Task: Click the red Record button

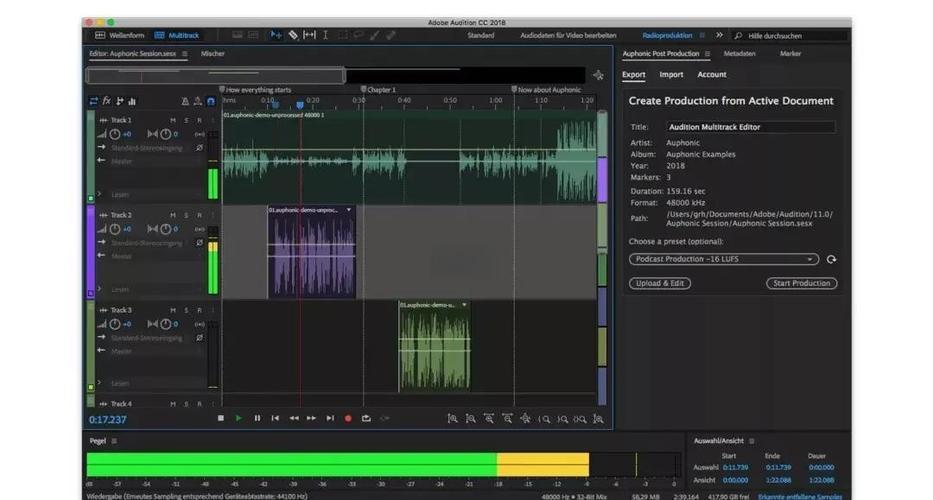Action: [348, 418]
